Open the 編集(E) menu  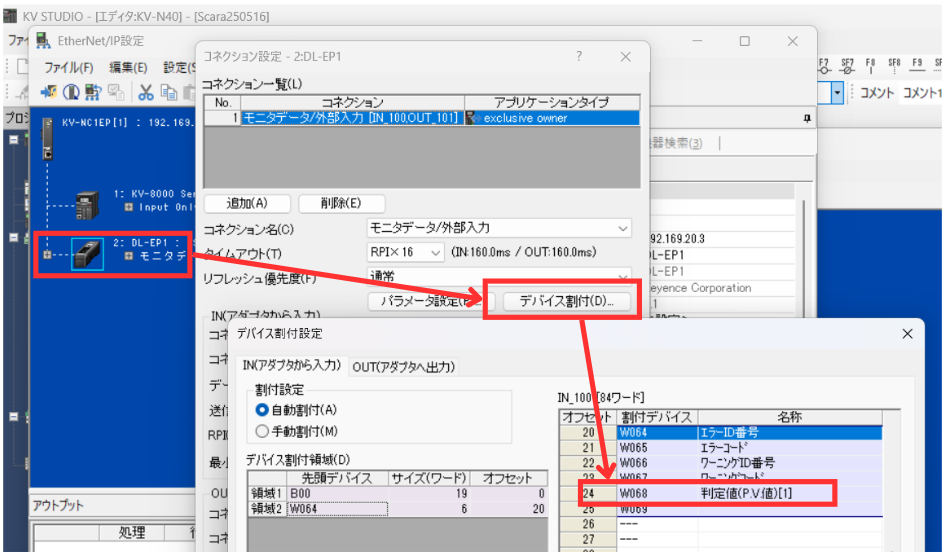pyautogui.click(x=128, y=67)
